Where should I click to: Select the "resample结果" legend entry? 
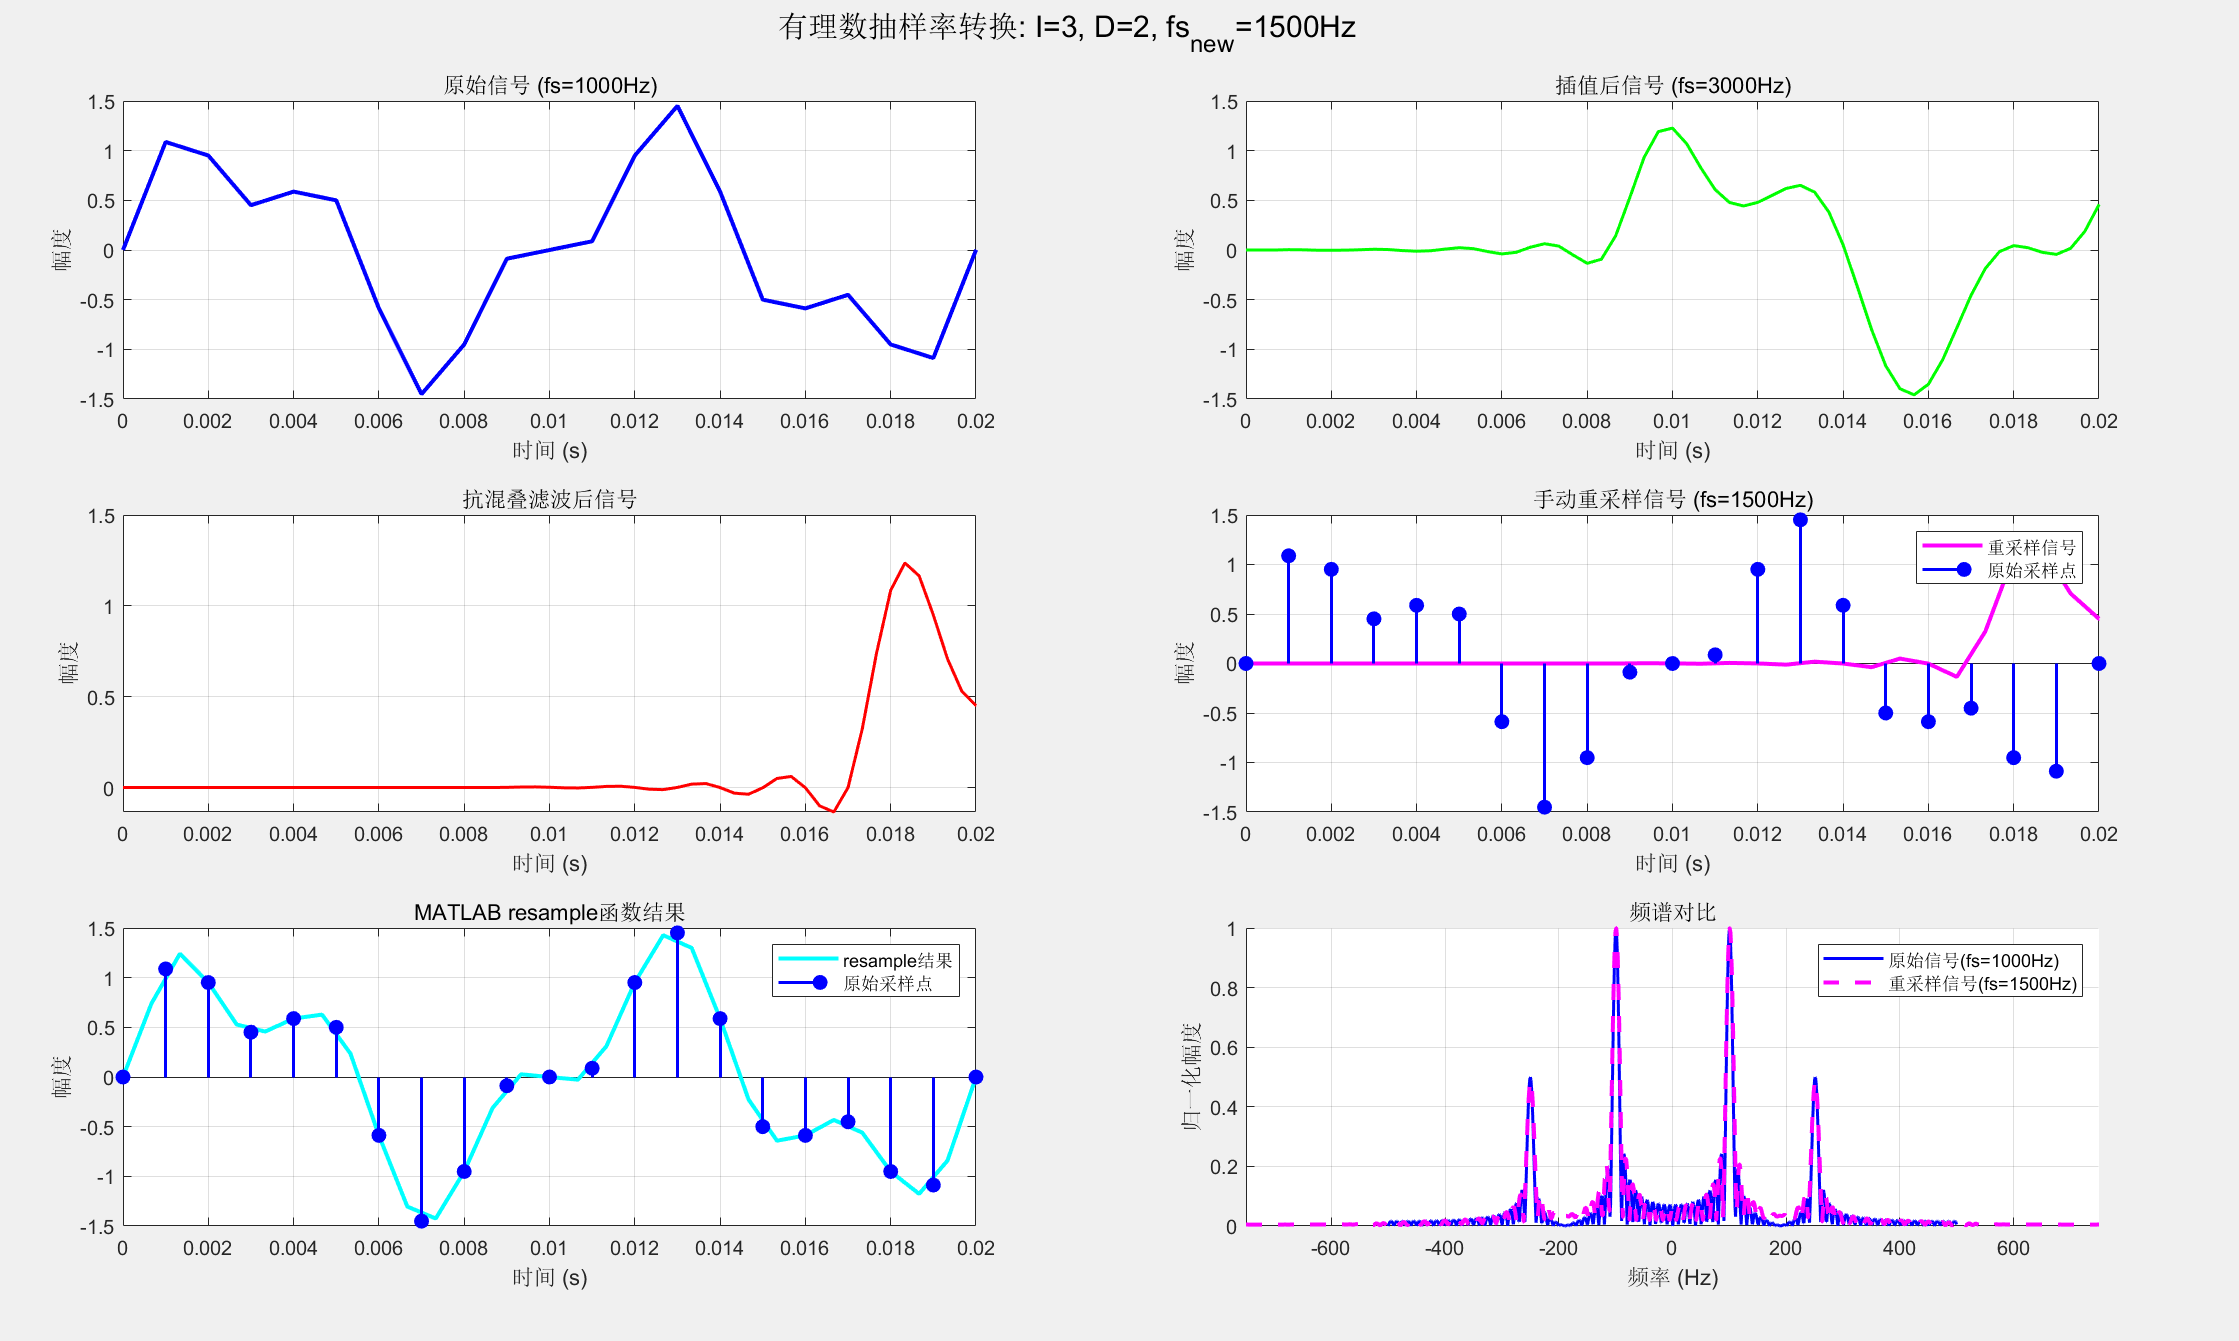tap(897, 960)
